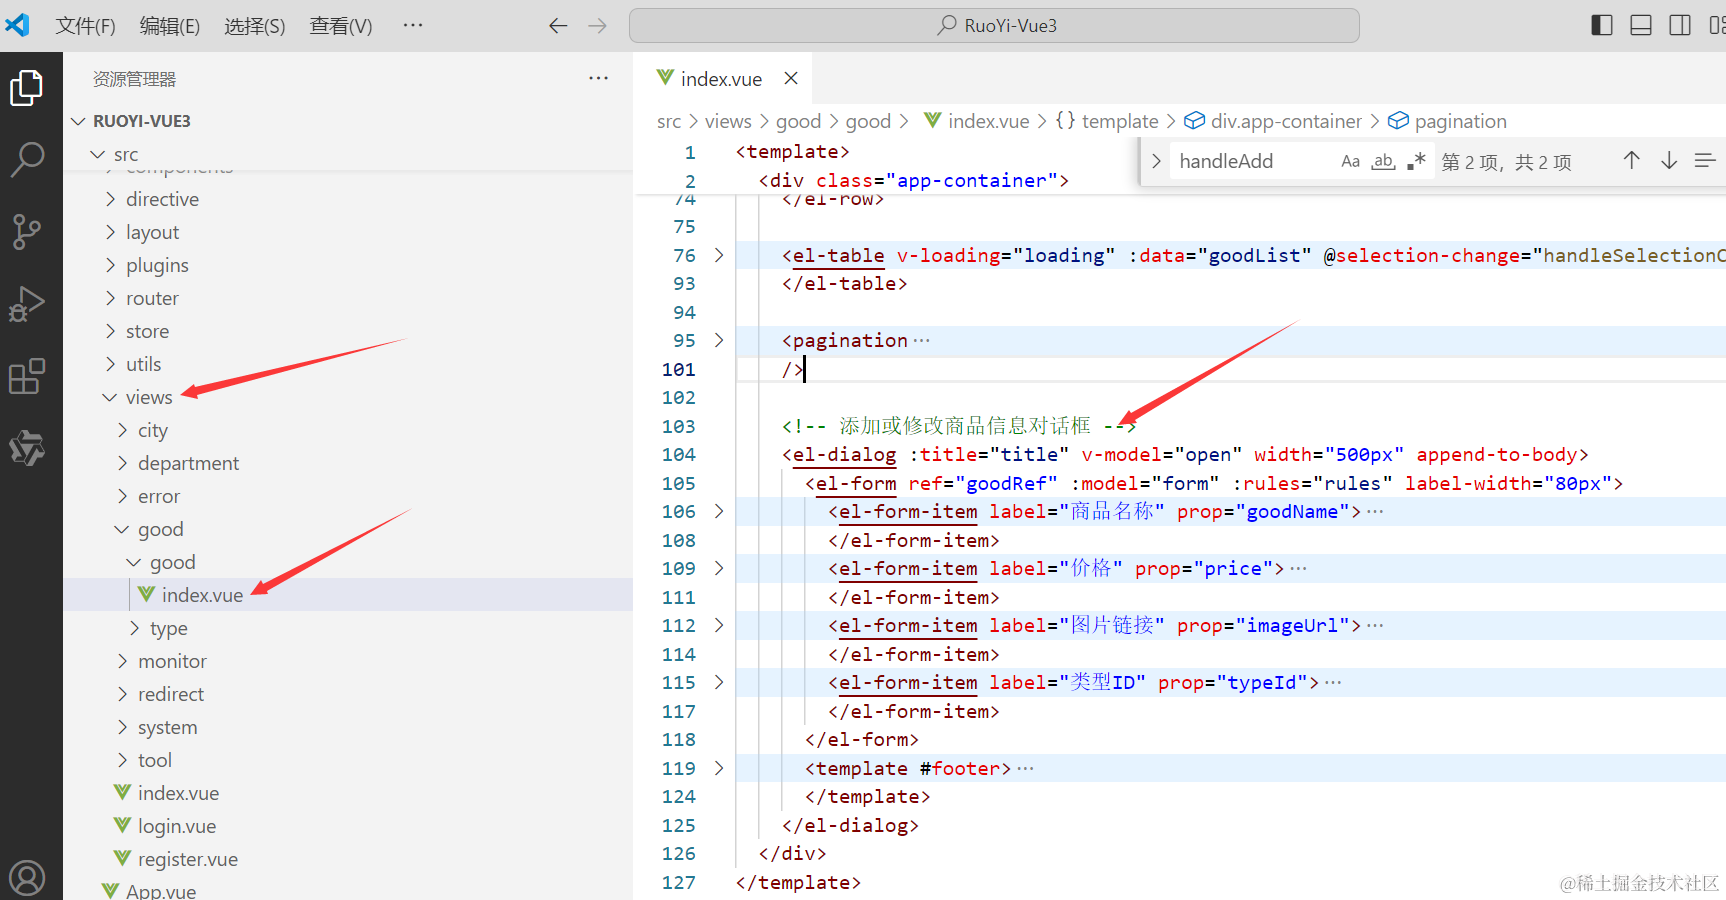Close the index.vue editor tab
This screenshot has width=1726, height=900.
click(x=791, y=78)
